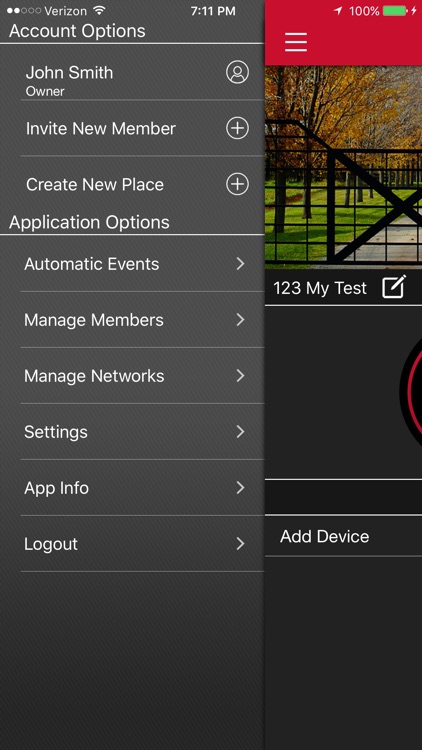Select Automatic Events menu item
Image resolution: width=422 pixels, height=750 pixels.
click(142, 264)
